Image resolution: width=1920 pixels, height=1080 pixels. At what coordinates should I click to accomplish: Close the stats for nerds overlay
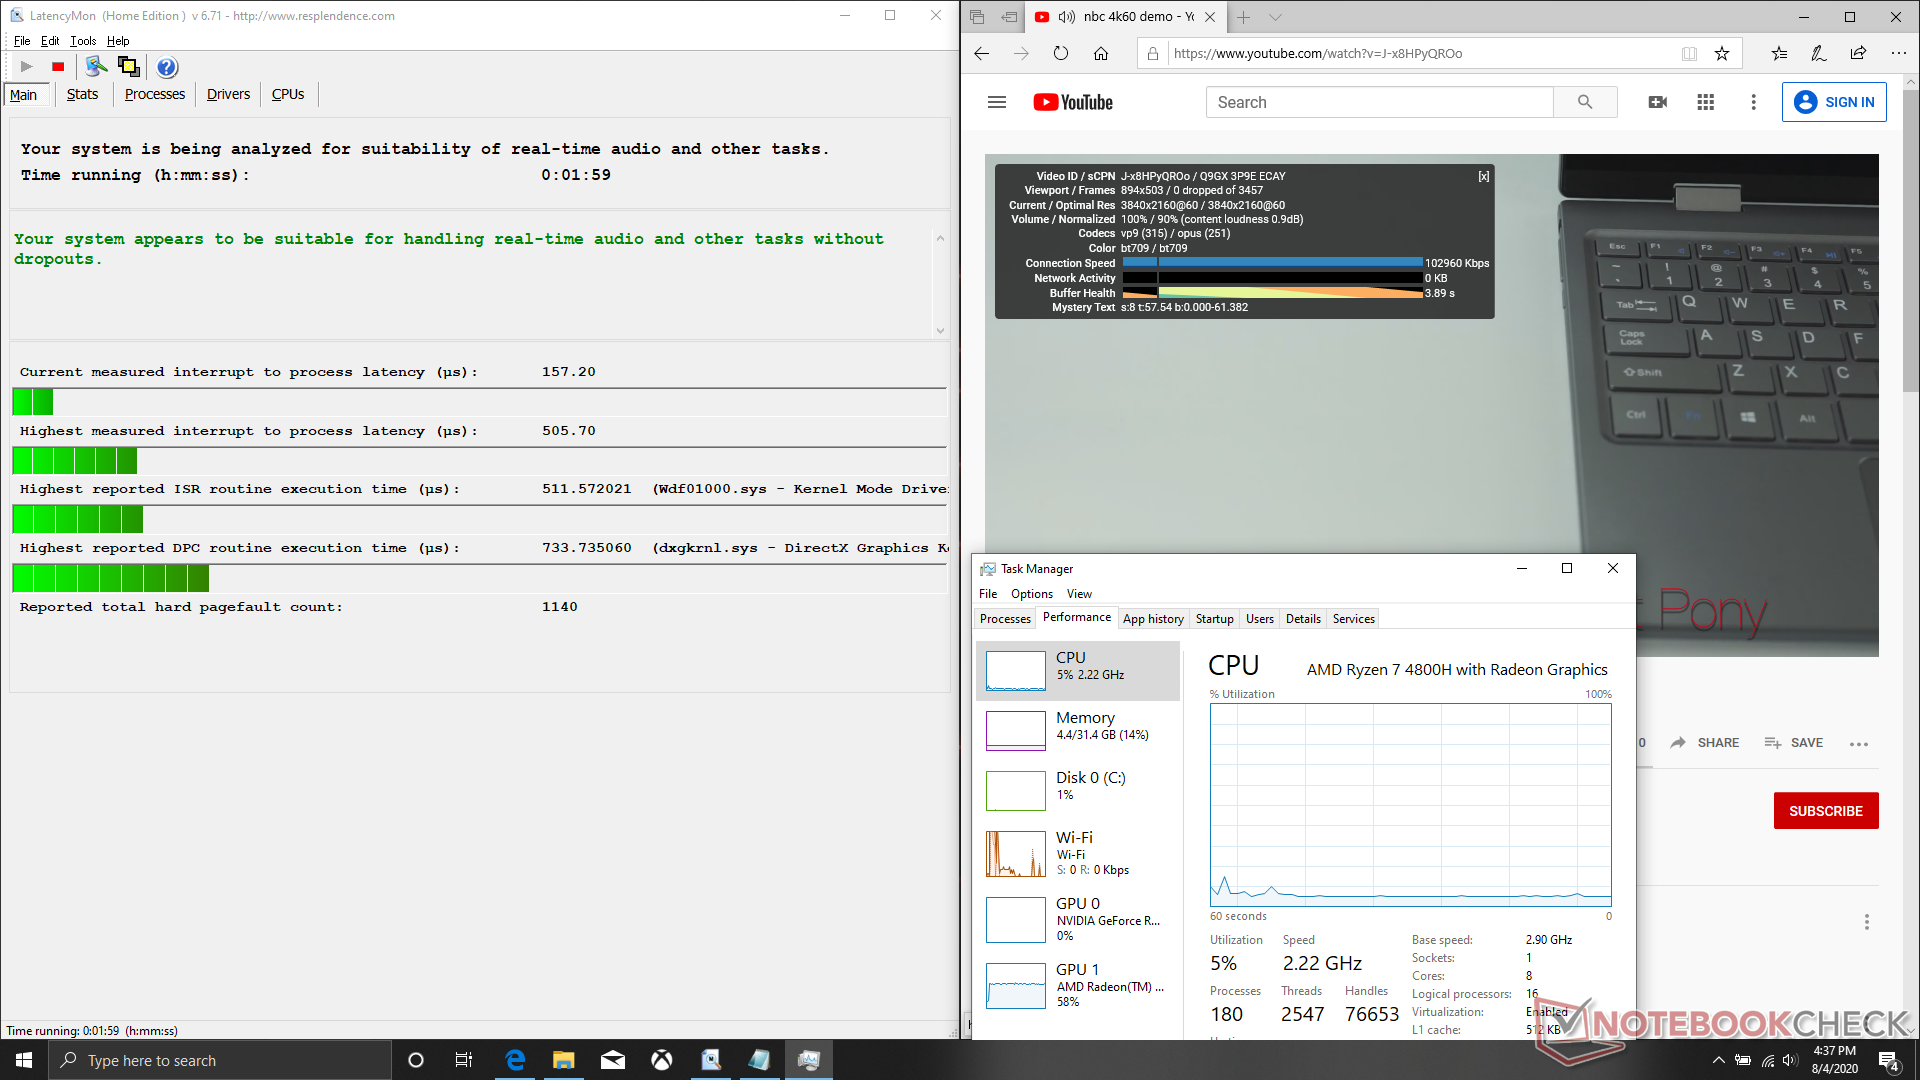click(x=1484, y=176)
